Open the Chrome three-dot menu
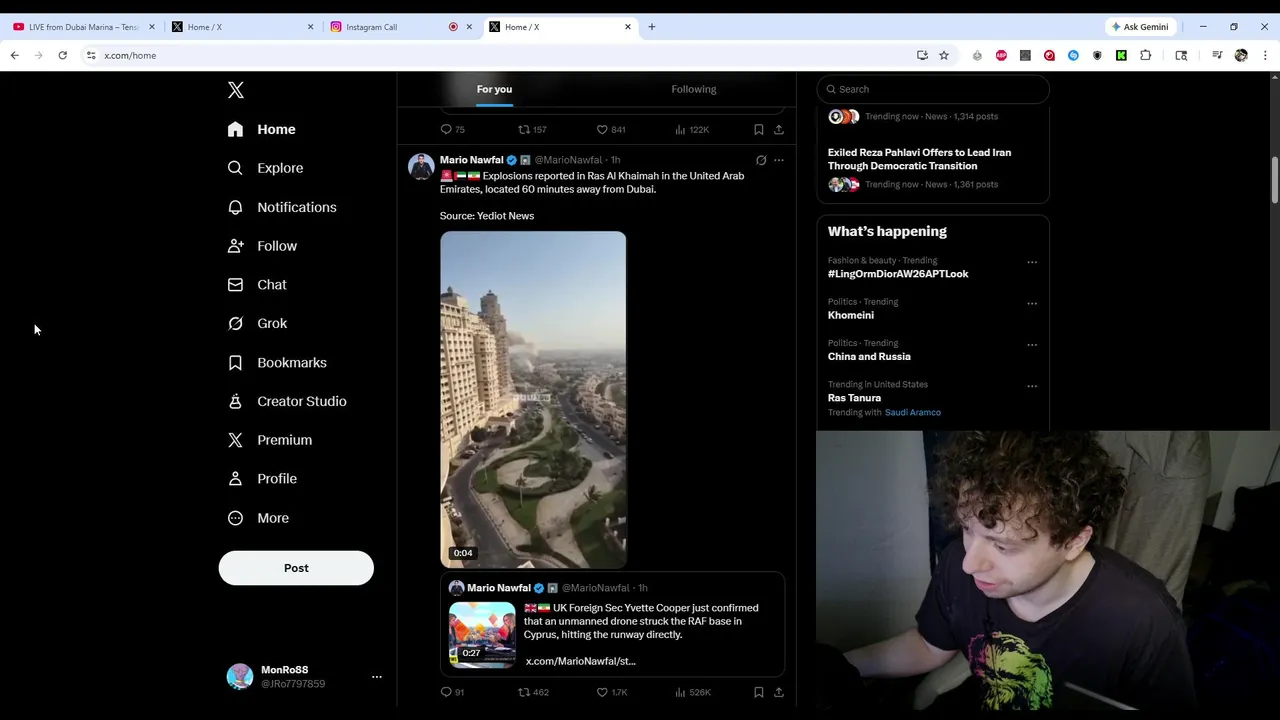This screenshot has width=1280, height=720. click(1265, 55)
